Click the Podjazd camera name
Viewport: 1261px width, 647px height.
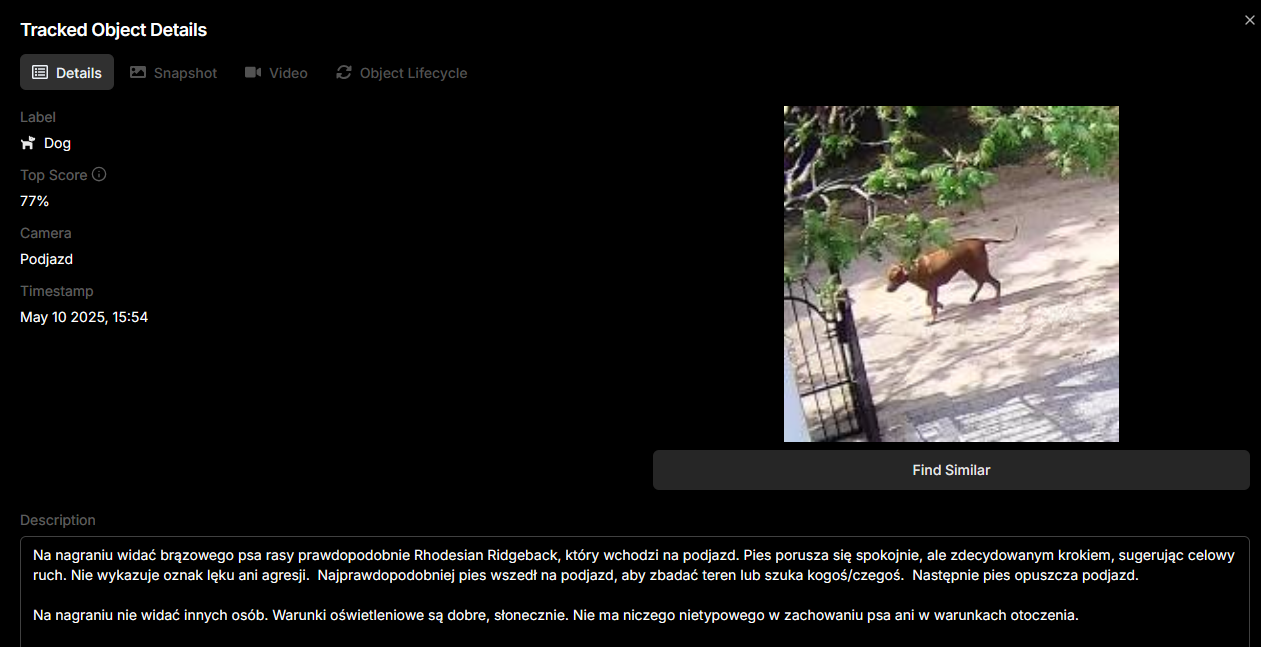[46, 259]
